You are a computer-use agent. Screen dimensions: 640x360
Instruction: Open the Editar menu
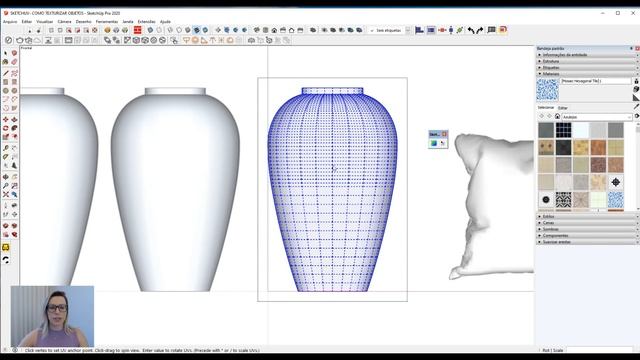pyautogui.click(x=27, y=22)
